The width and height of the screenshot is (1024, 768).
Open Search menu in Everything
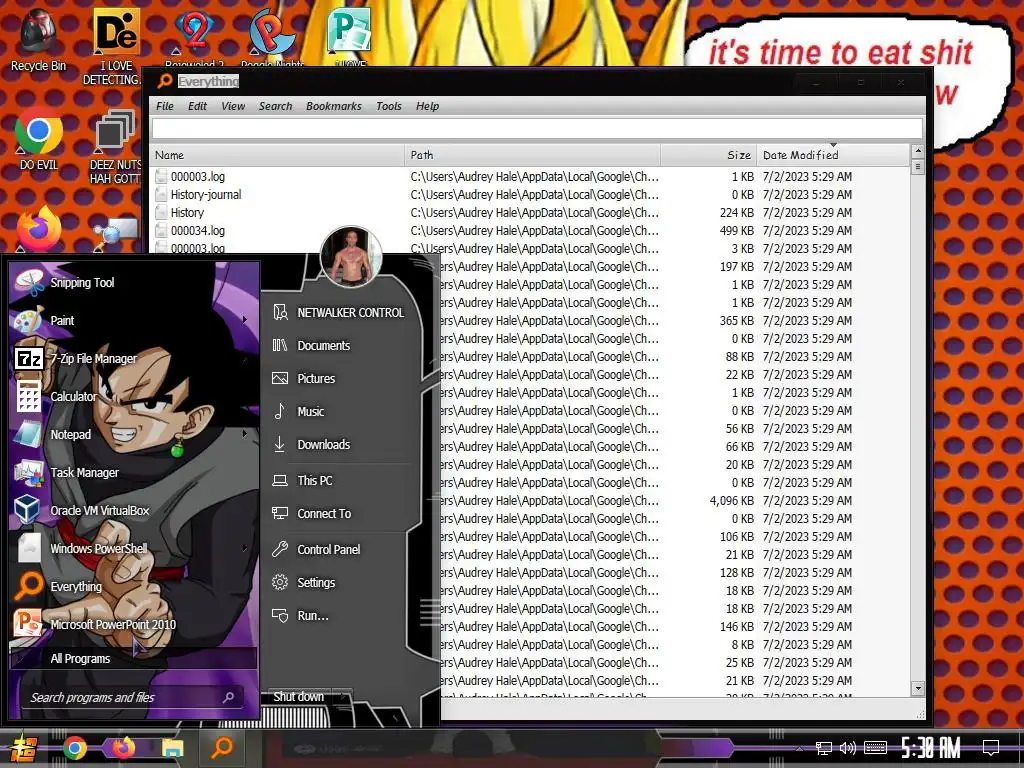275,106
